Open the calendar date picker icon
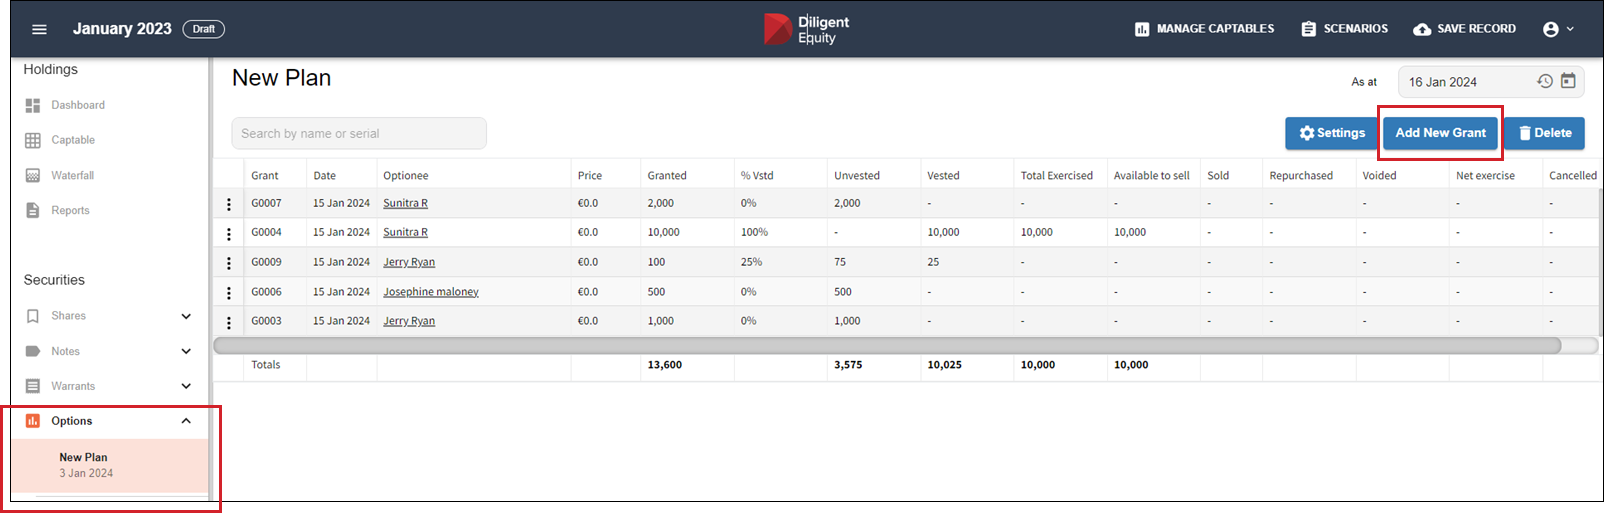The width and height of the screenshot is (1604, 513). point(1568,82)
